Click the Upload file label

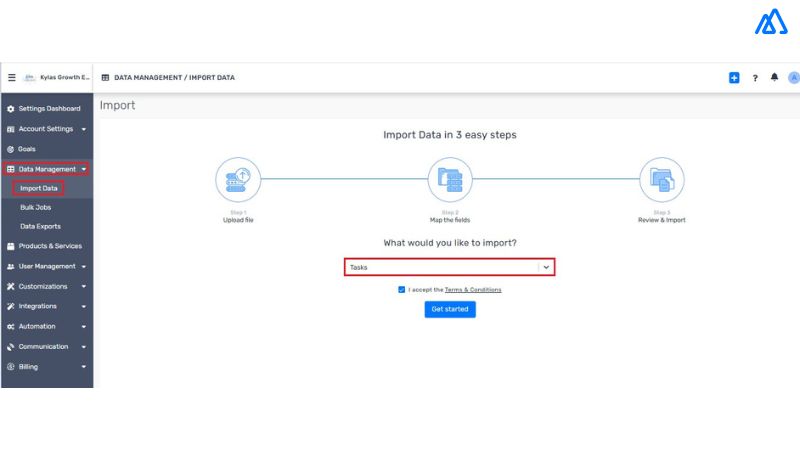(x=238, y=220)
